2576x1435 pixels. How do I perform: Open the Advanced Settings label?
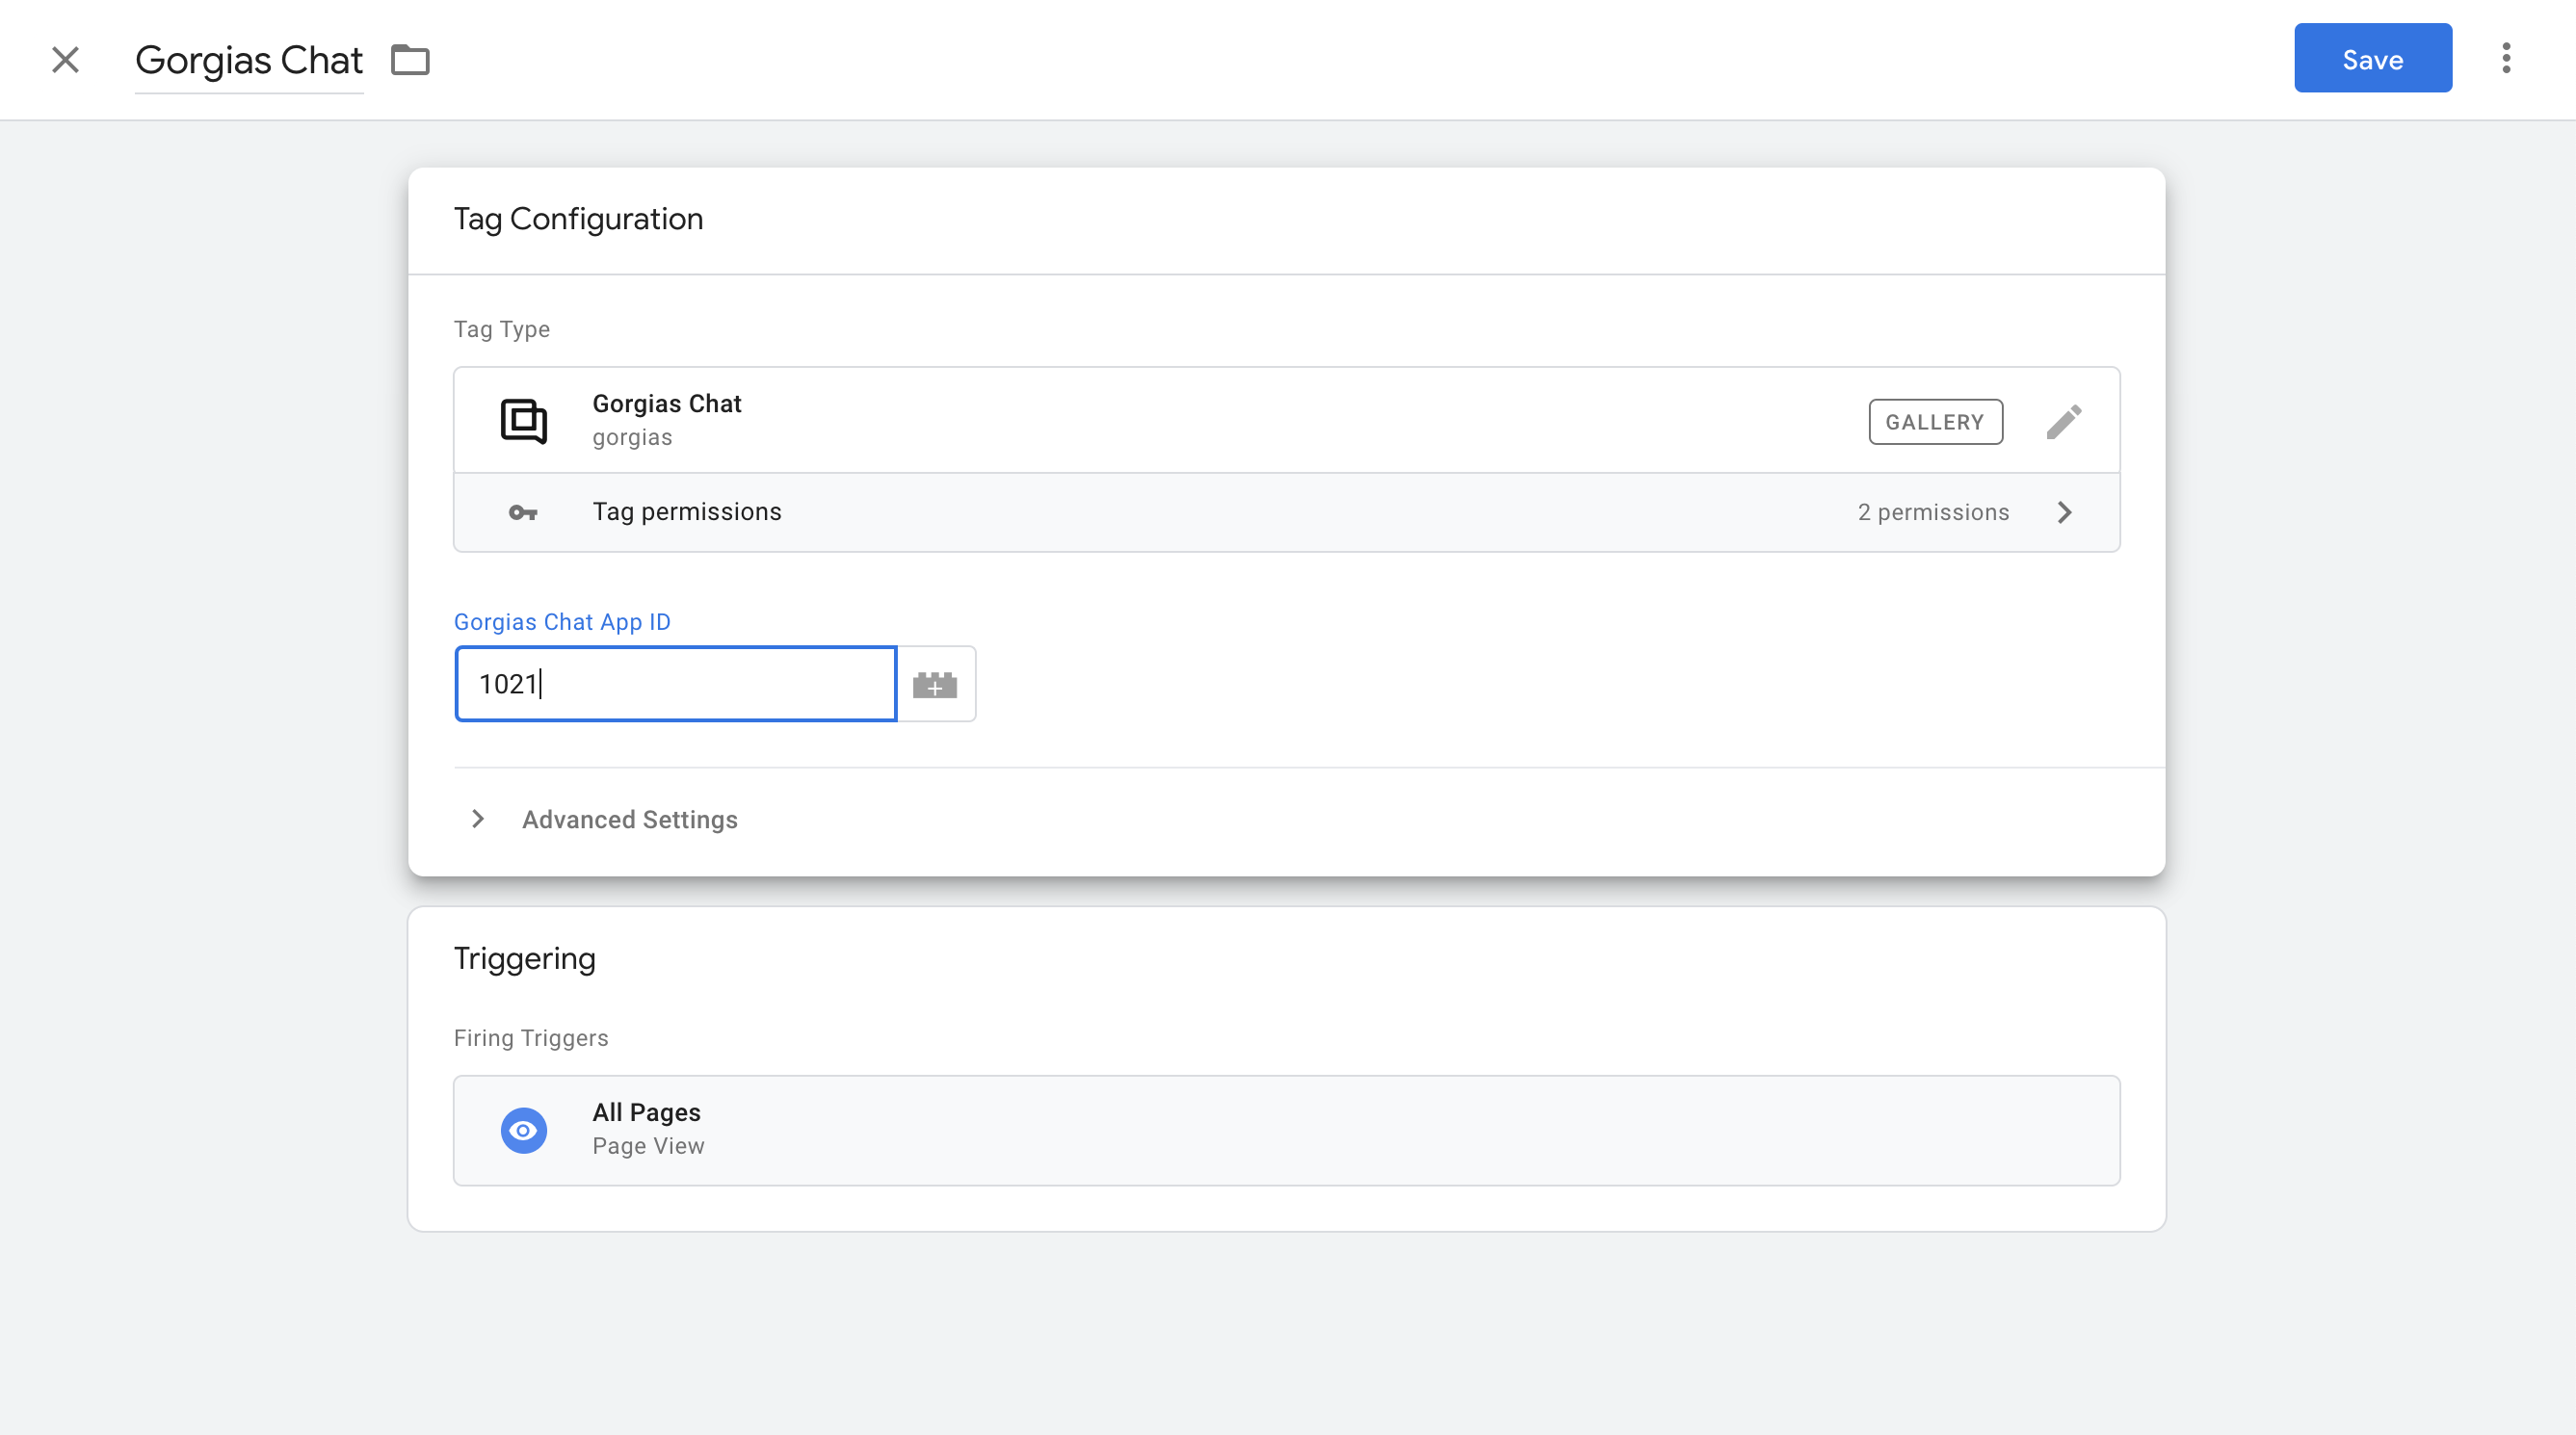(x=630, y=819)
